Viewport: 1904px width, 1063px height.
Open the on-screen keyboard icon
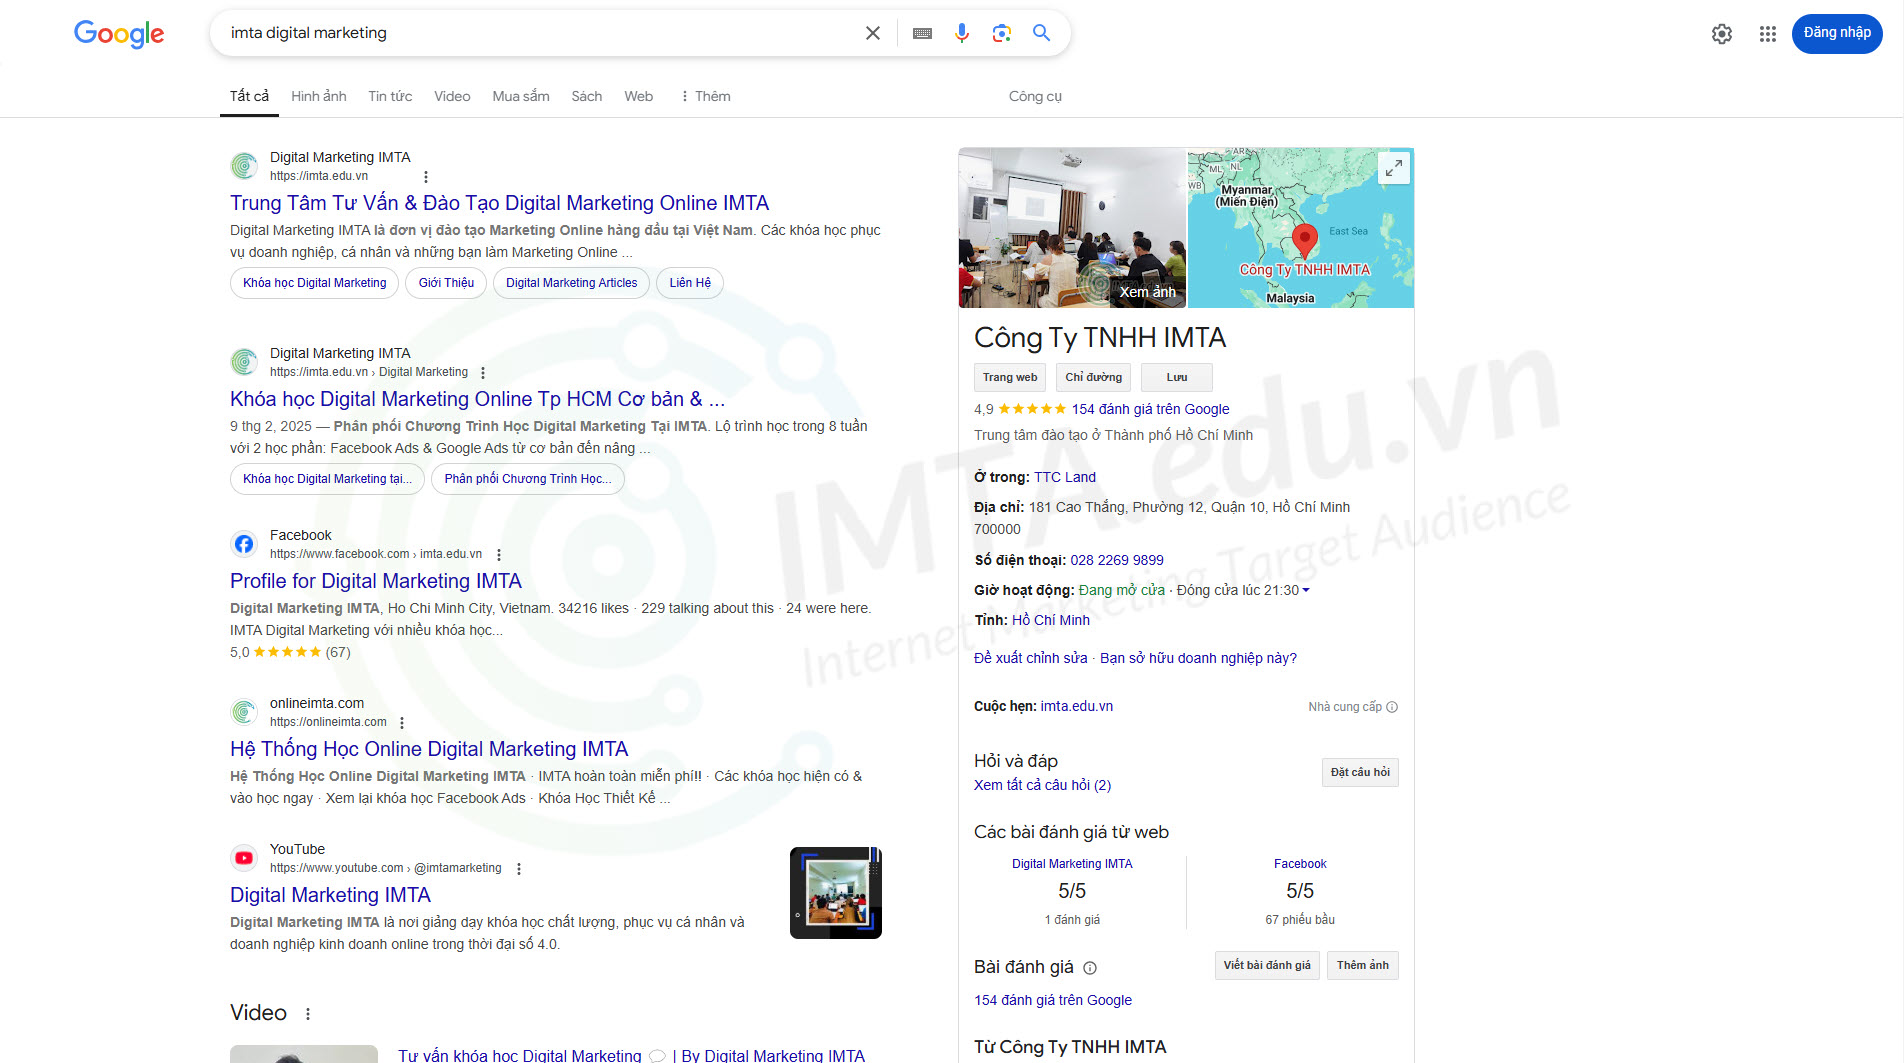tap(923, 33)
